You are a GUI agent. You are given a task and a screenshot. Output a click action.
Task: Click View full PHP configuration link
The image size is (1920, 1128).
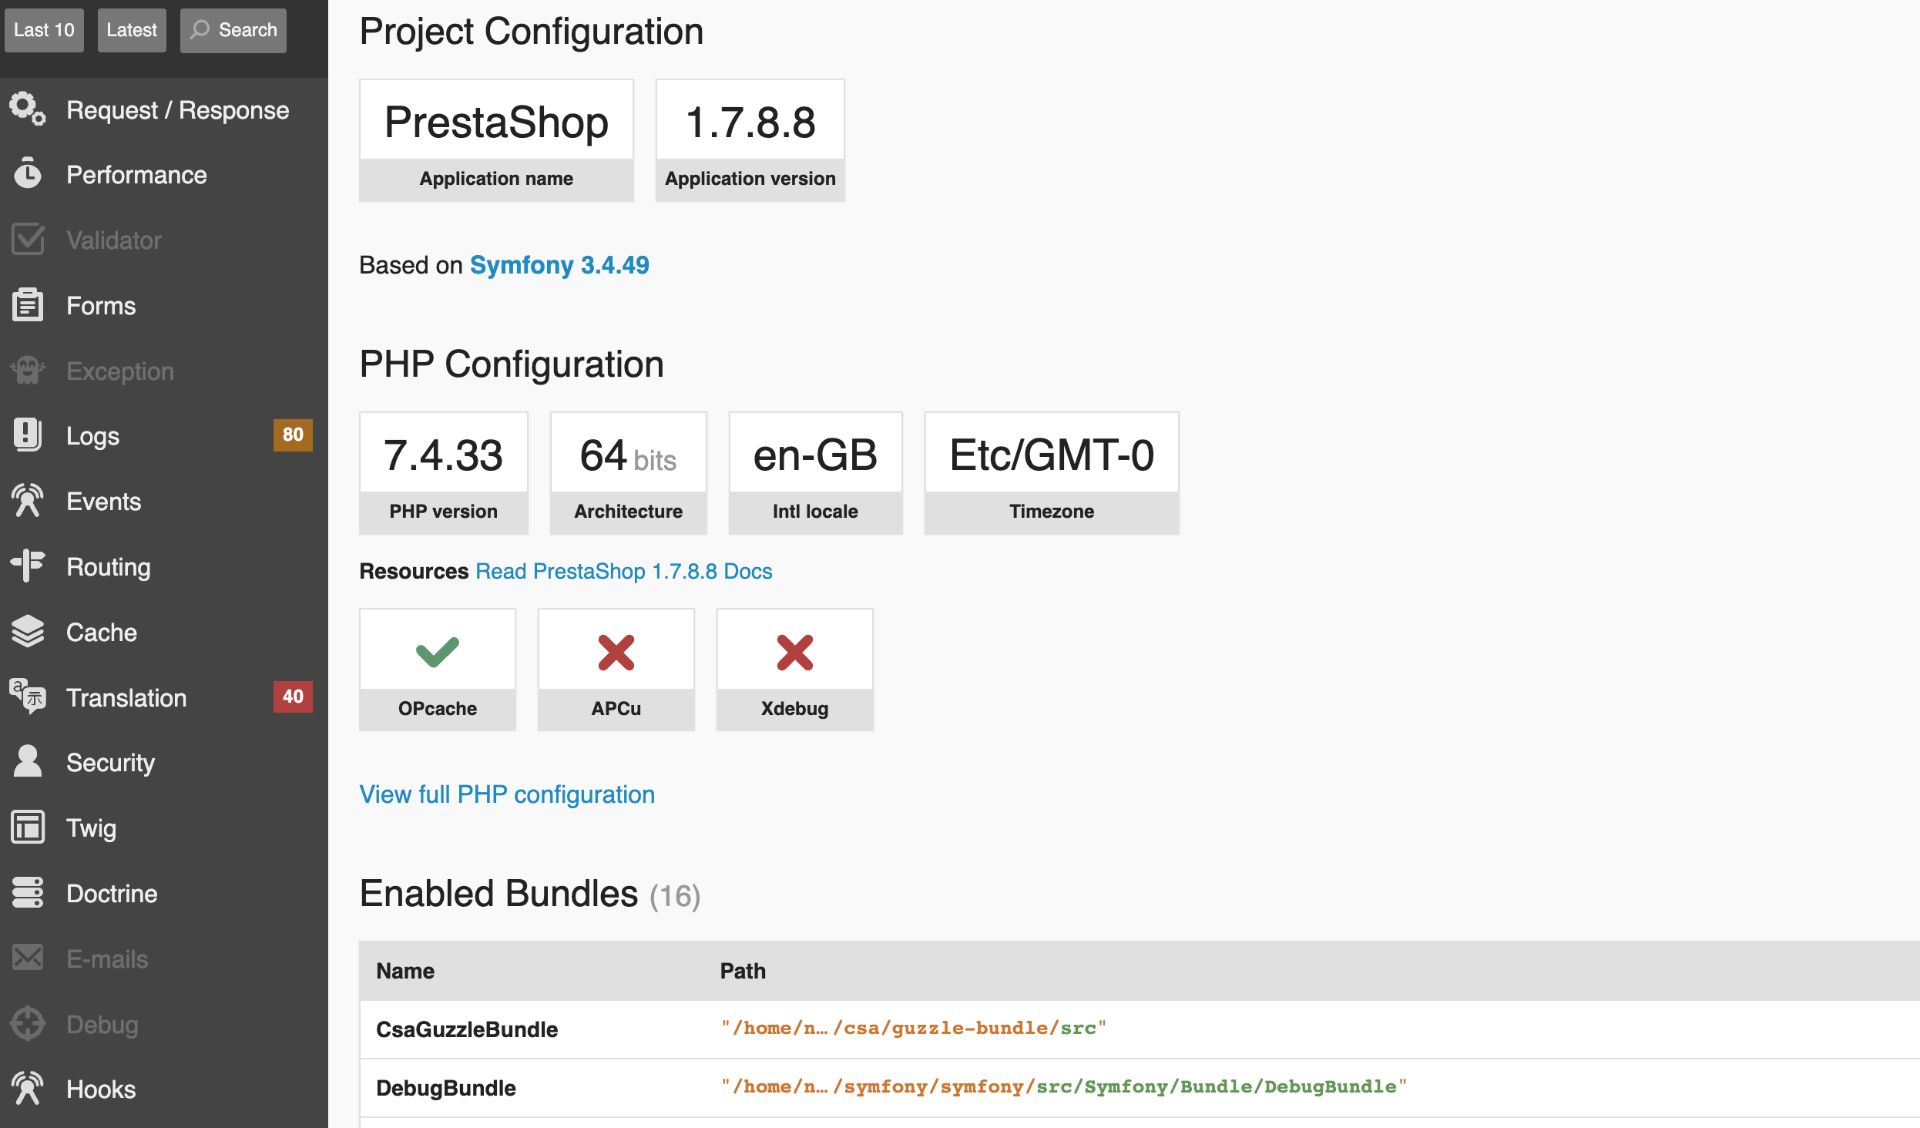(507, 794)
